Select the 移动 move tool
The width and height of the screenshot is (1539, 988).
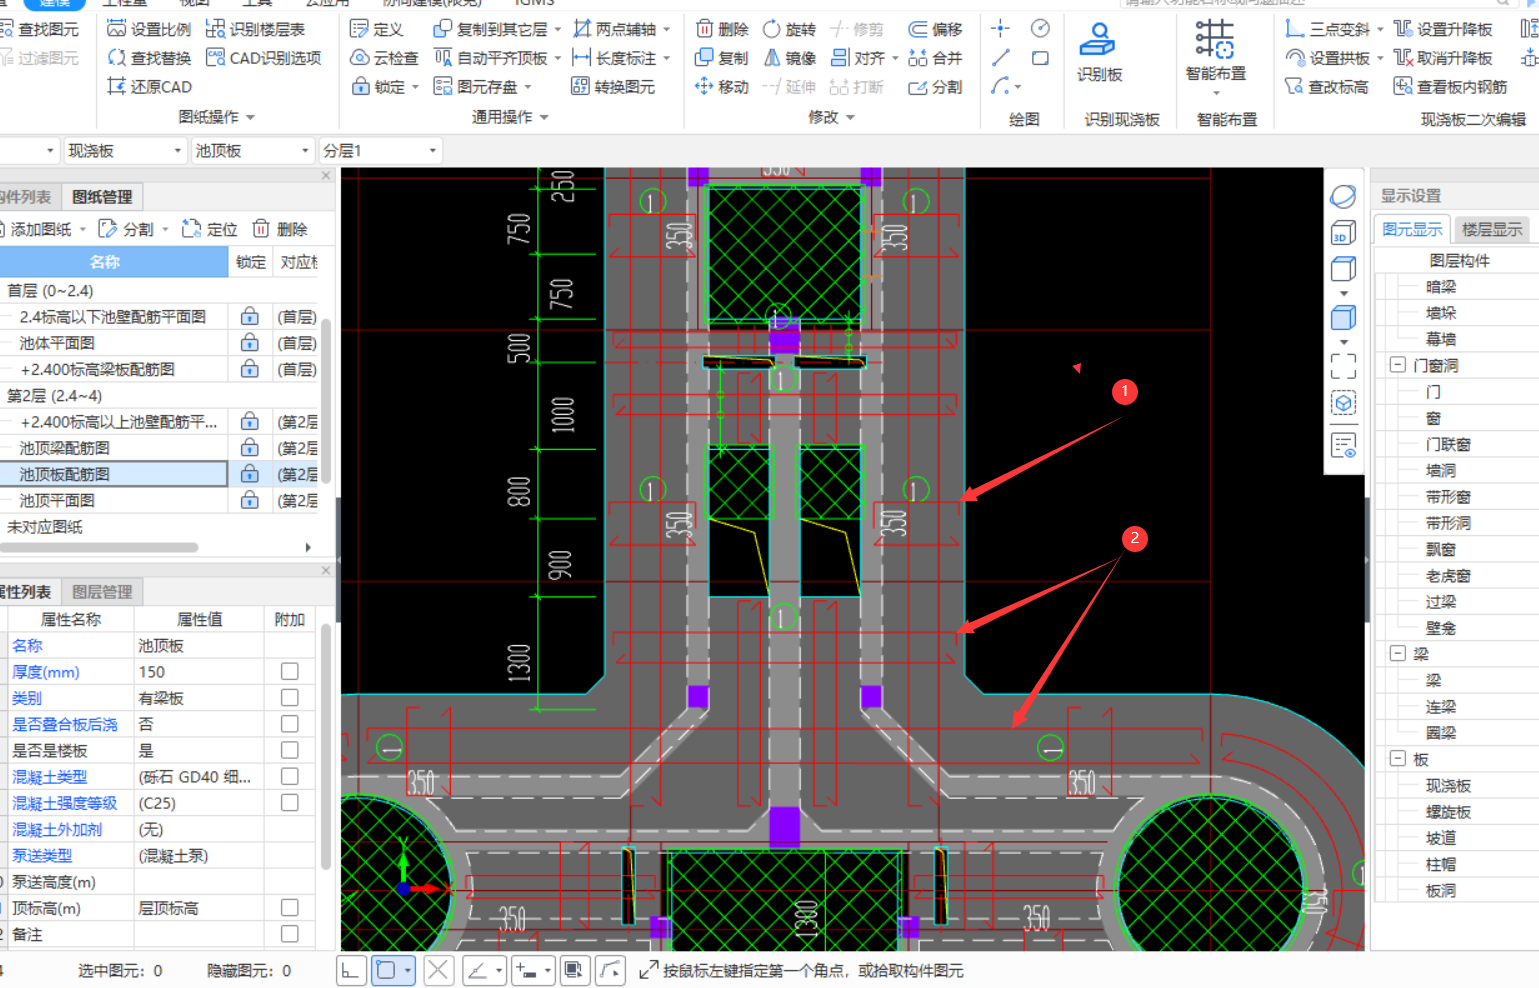click(721, 87)
